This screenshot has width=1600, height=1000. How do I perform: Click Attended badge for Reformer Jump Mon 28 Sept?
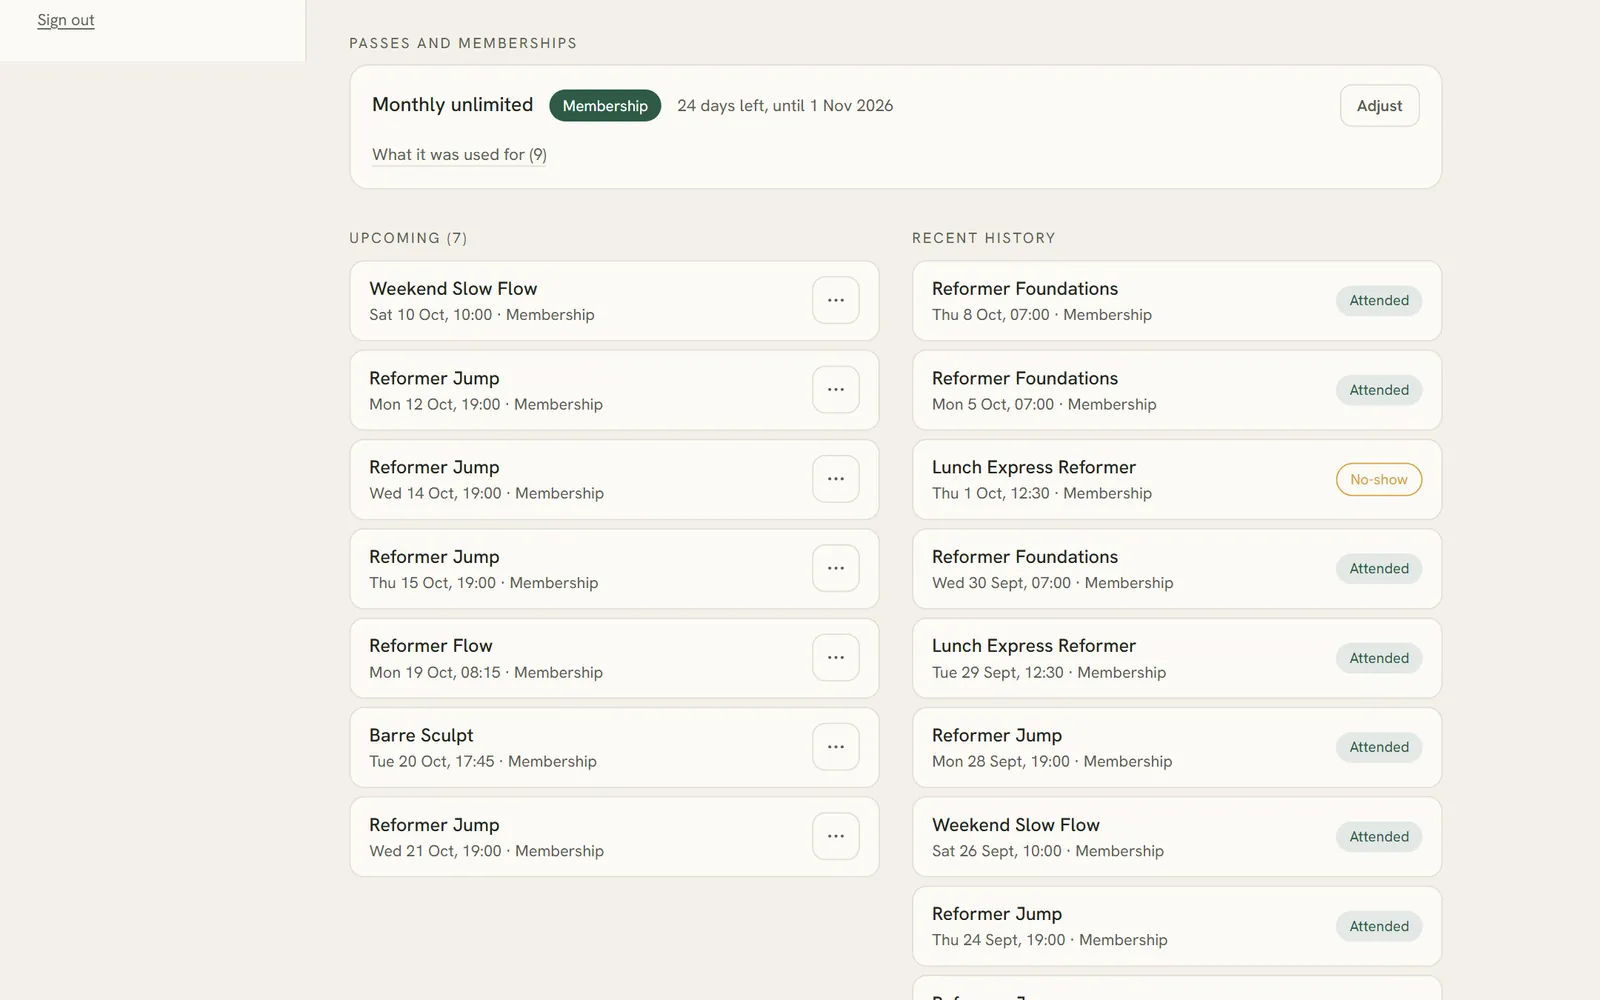click(x=1378, y=747)
